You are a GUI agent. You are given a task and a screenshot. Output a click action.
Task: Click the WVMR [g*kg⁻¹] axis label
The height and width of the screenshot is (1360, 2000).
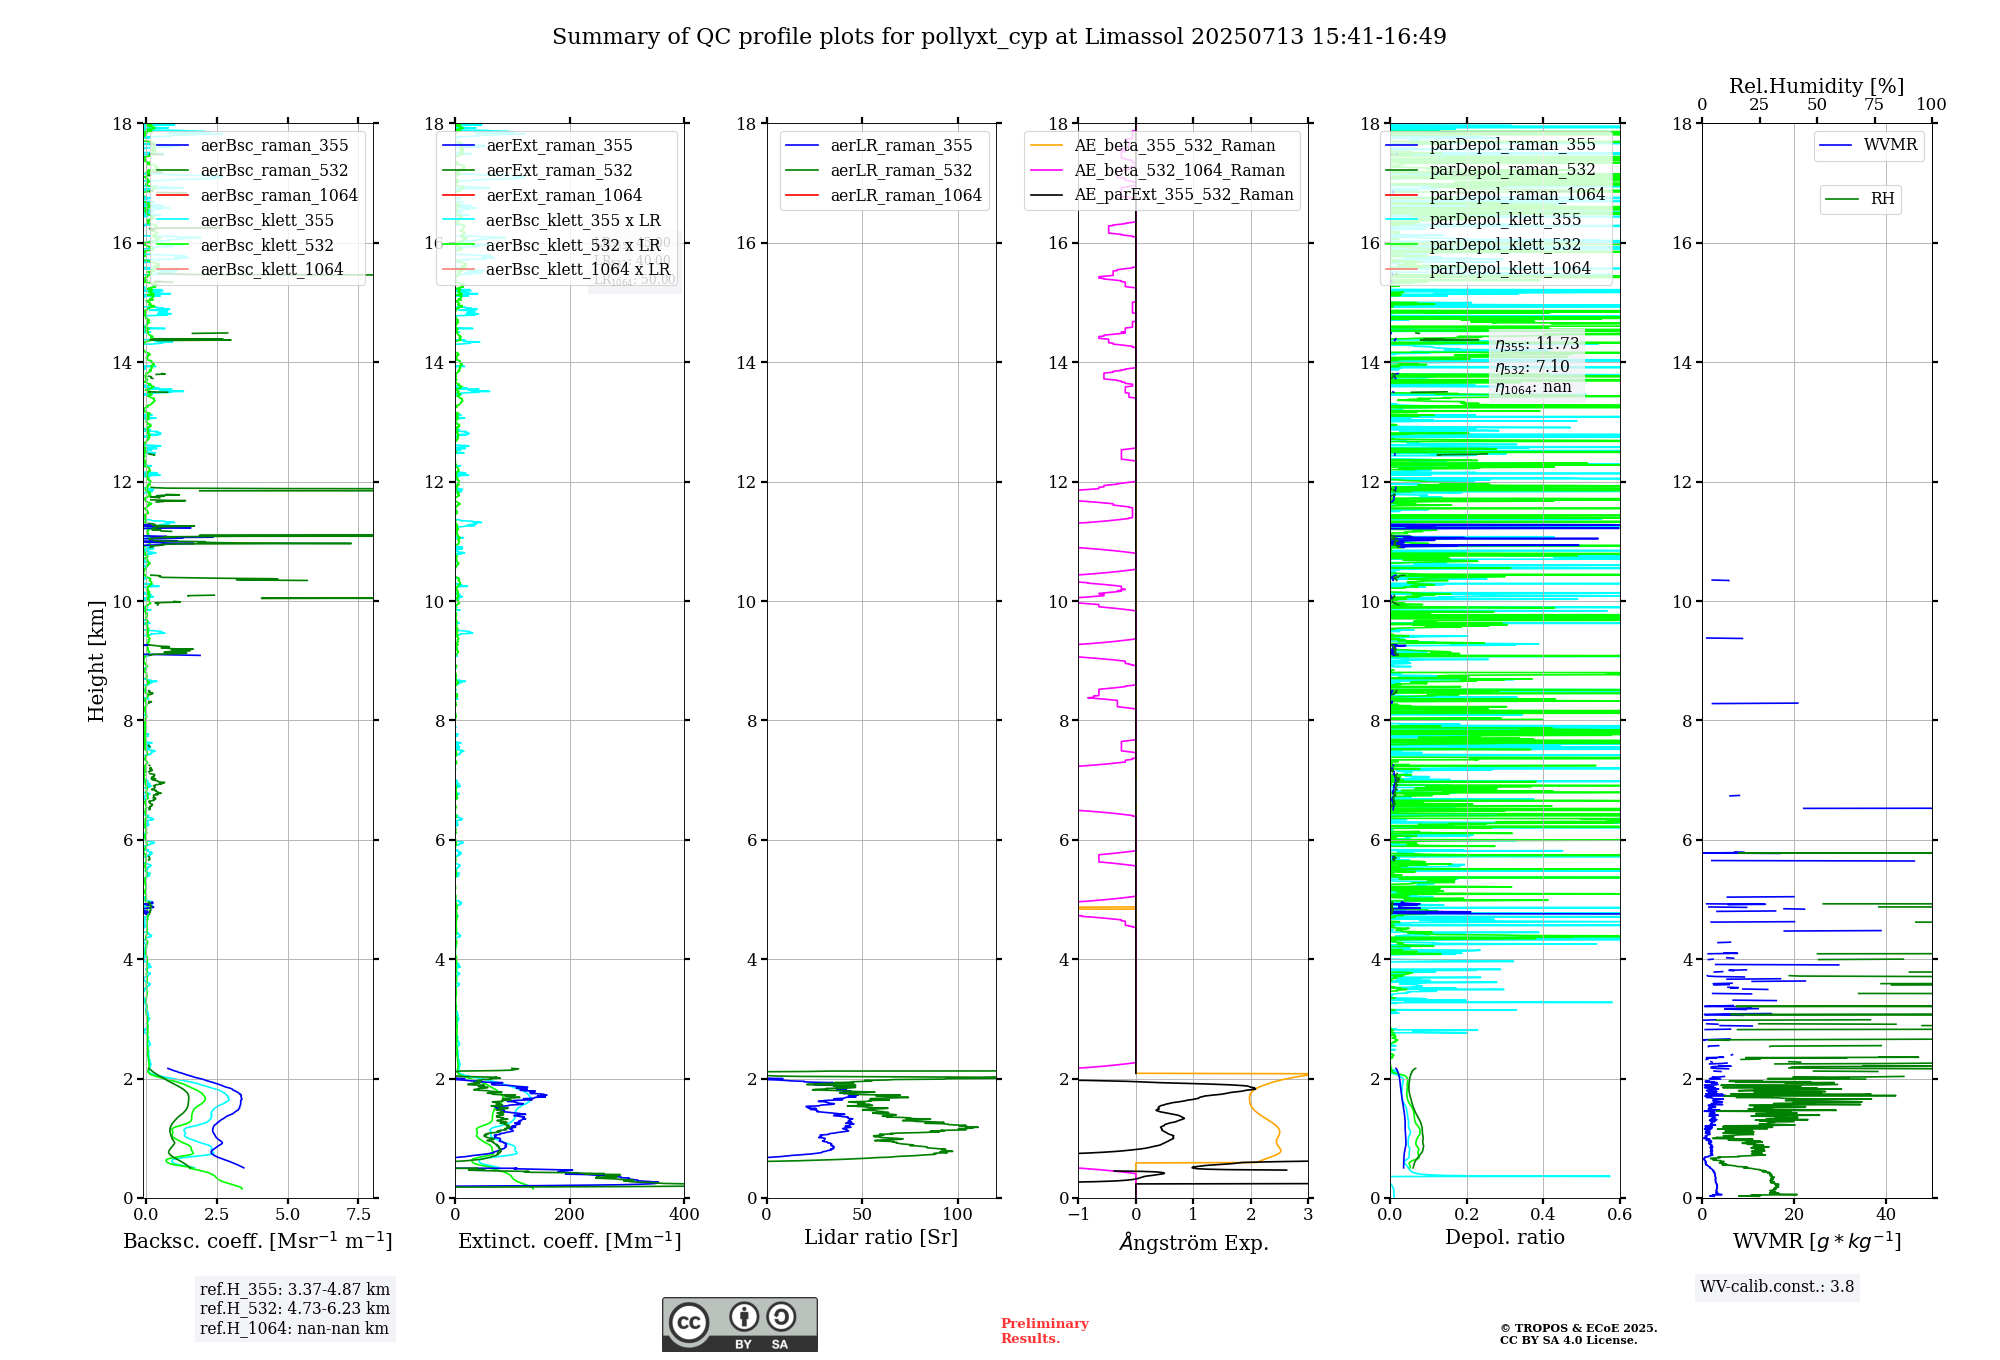1817,1242
